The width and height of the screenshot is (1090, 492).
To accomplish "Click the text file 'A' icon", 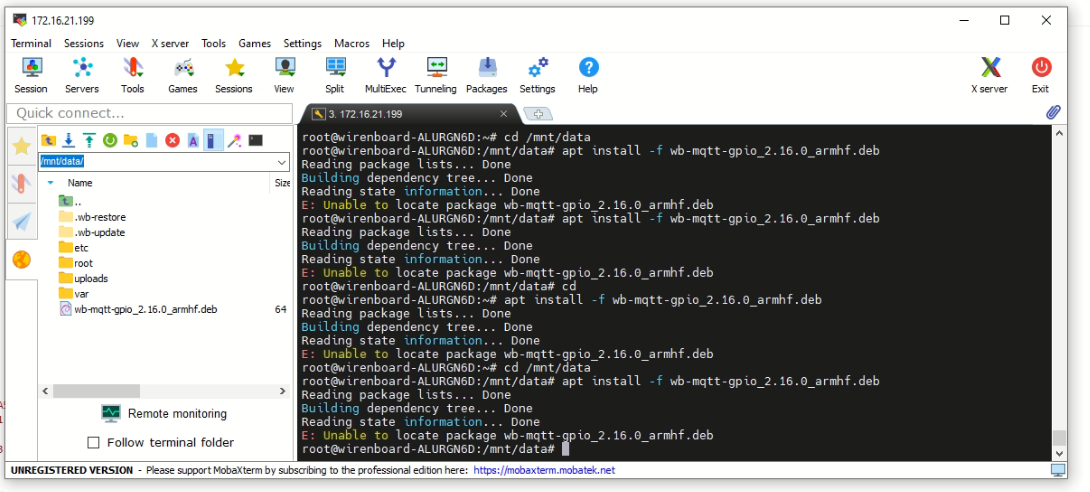I will click(x=193, y=140).
